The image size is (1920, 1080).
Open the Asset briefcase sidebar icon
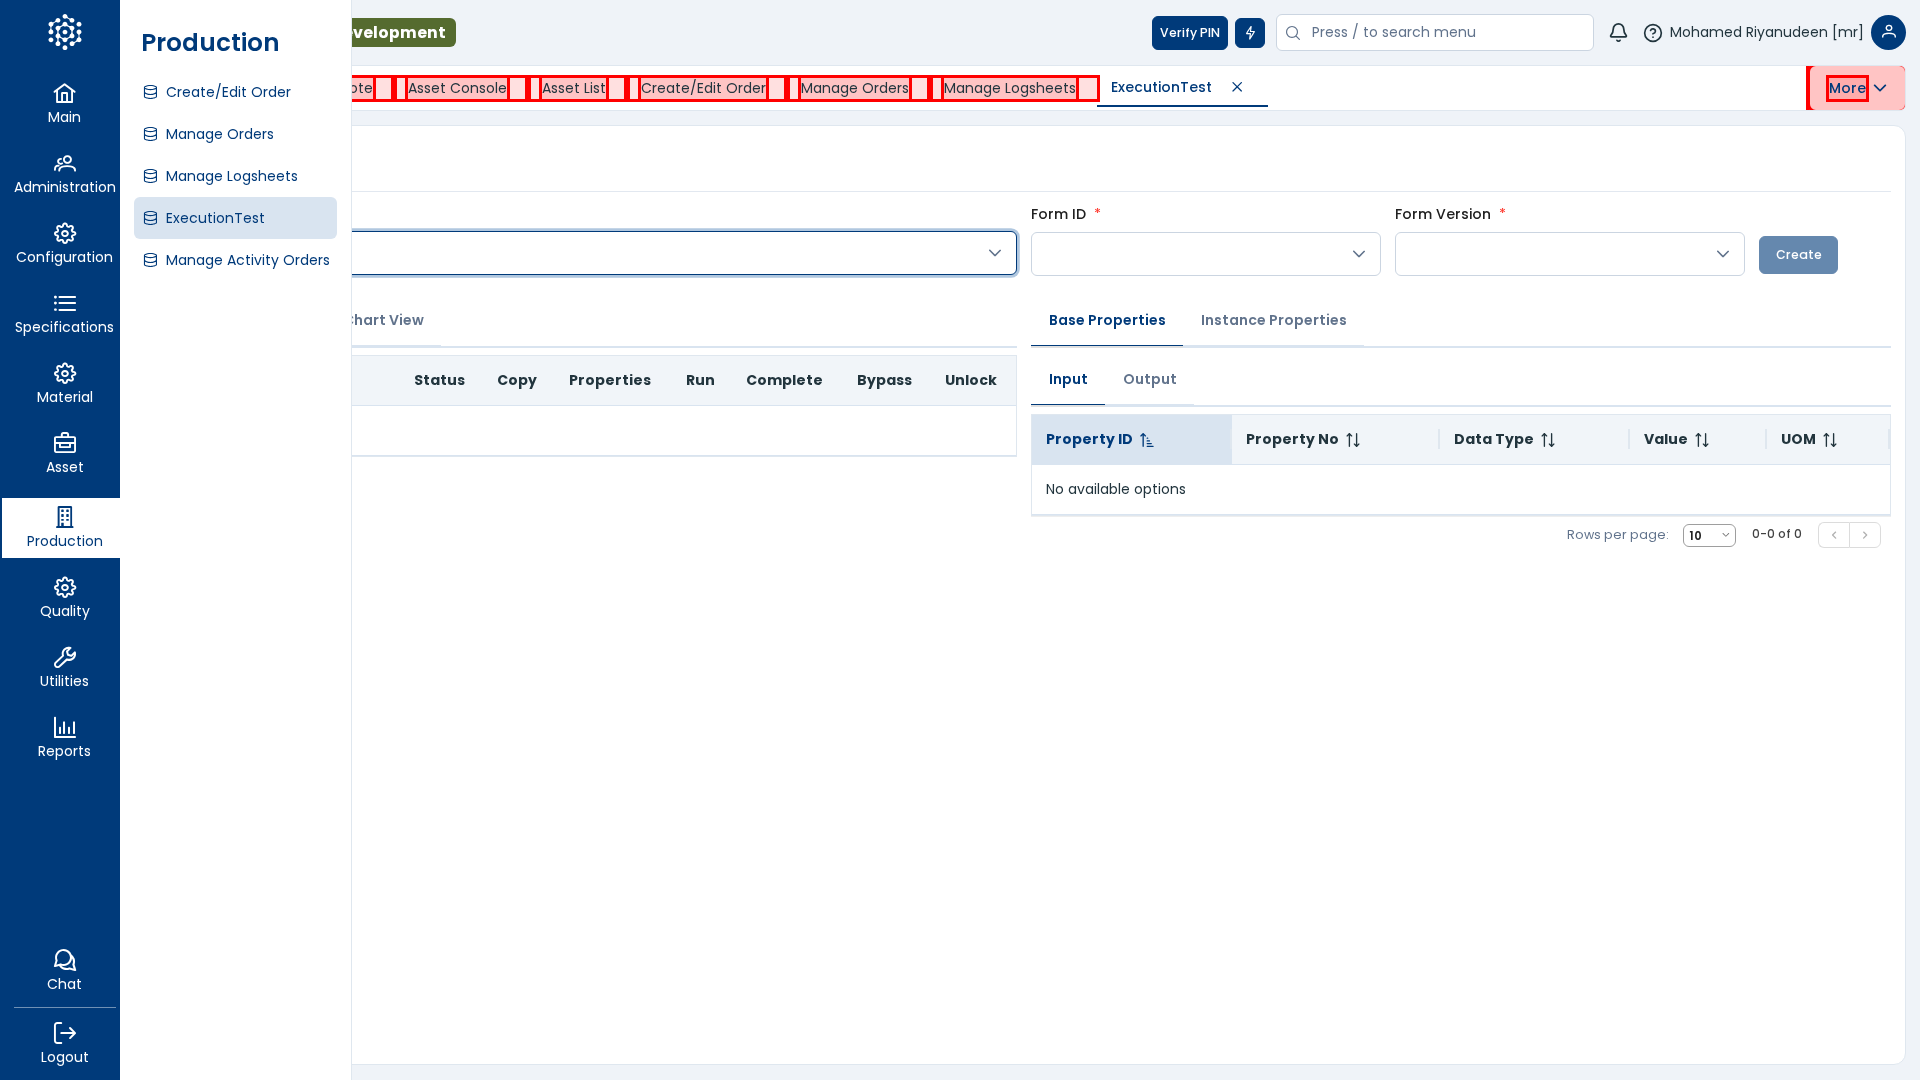[64, 443]
